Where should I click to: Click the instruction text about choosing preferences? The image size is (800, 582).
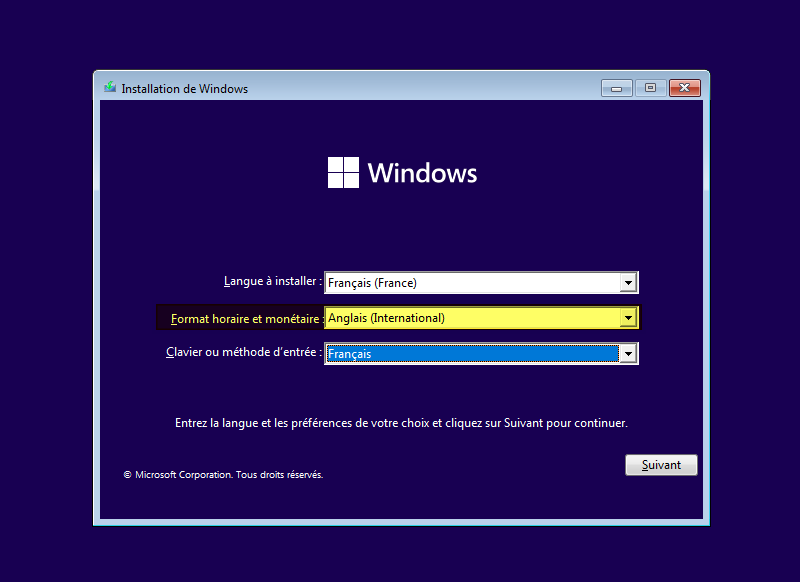point(400,422)
